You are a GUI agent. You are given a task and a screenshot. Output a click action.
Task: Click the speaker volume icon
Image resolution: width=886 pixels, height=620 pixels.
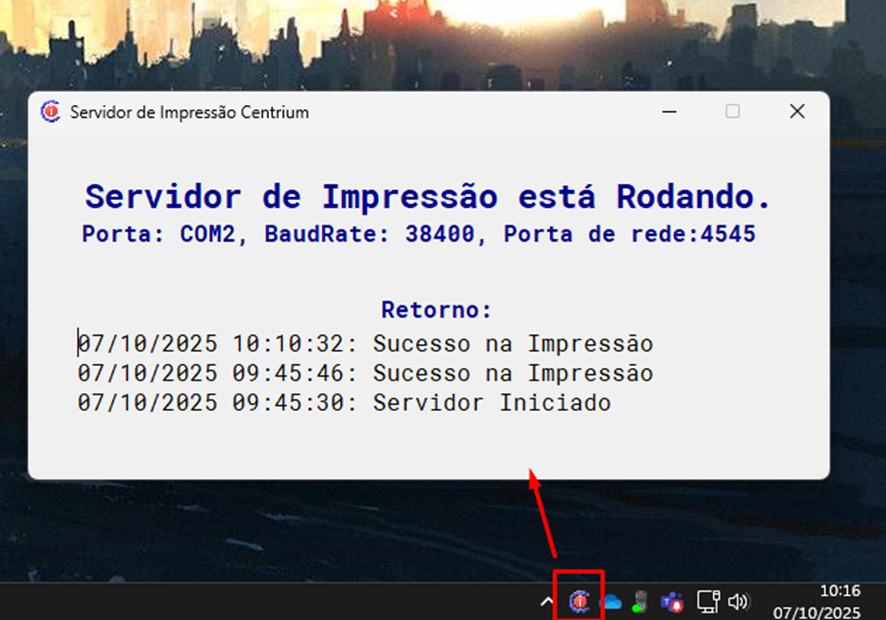point(738,602)
